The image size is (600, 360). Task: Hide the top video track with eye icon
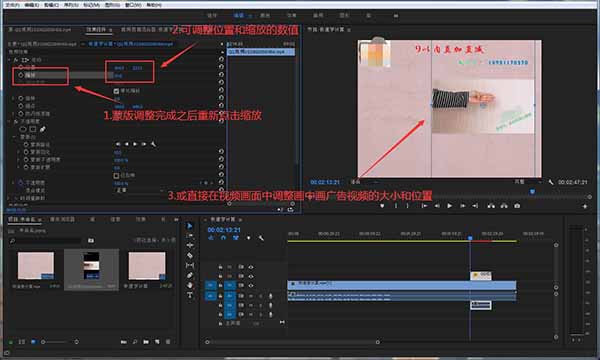pos(251,267)
